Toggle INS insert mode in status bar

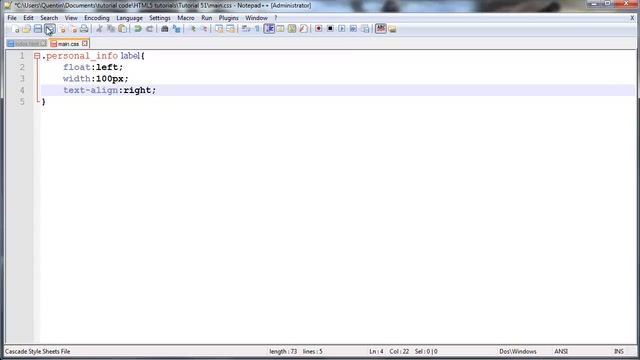click(x=619, y=351)
